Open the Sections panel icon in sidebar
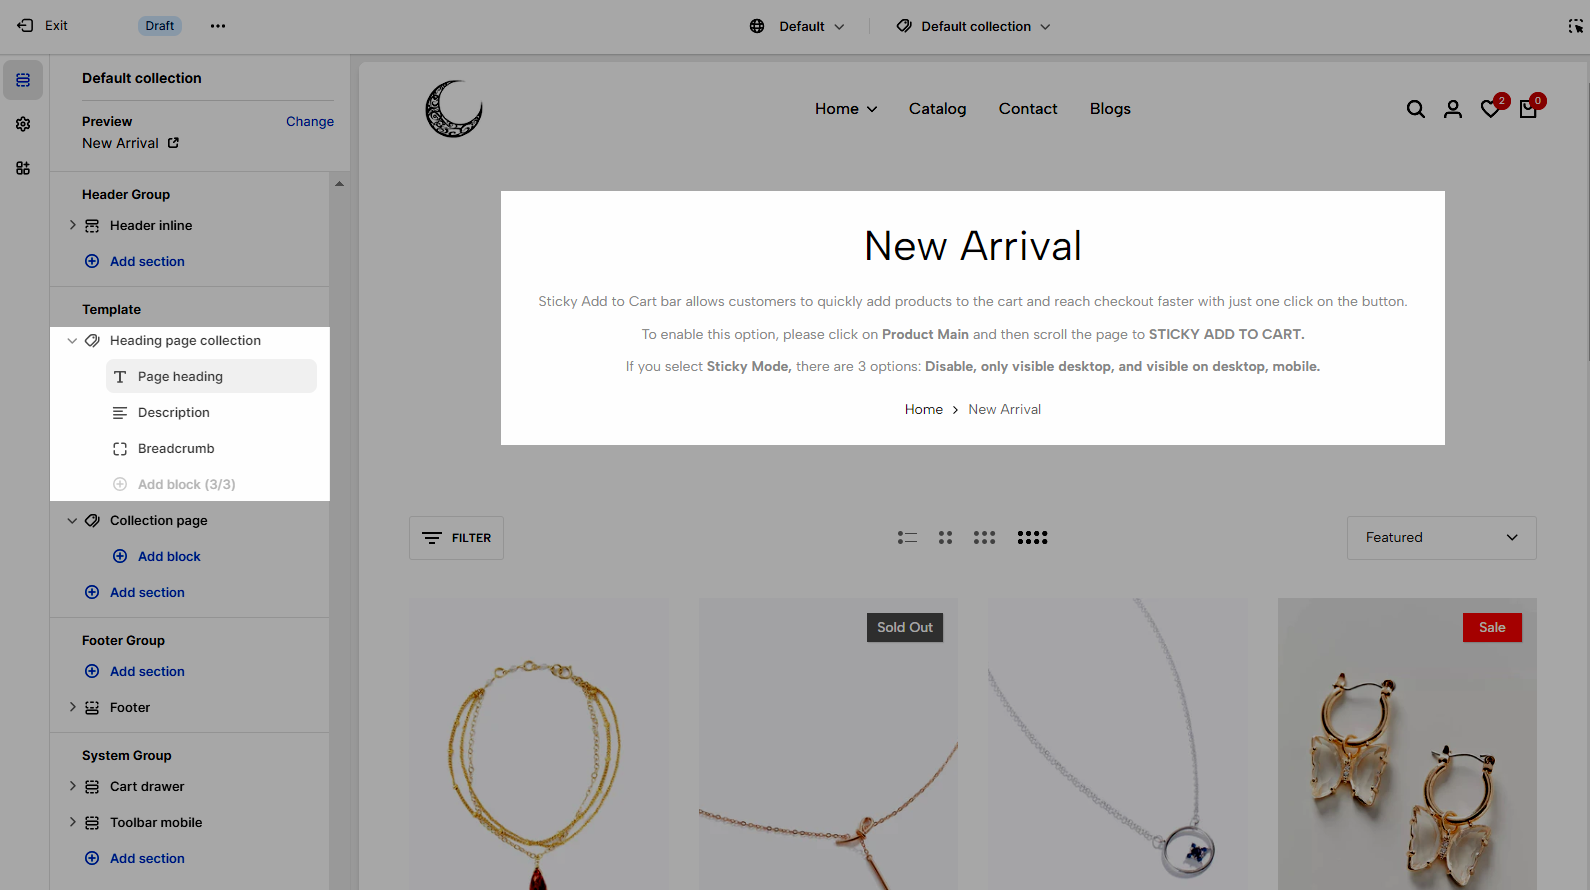This screenshot has height=890, width=1590. point(23,80)
